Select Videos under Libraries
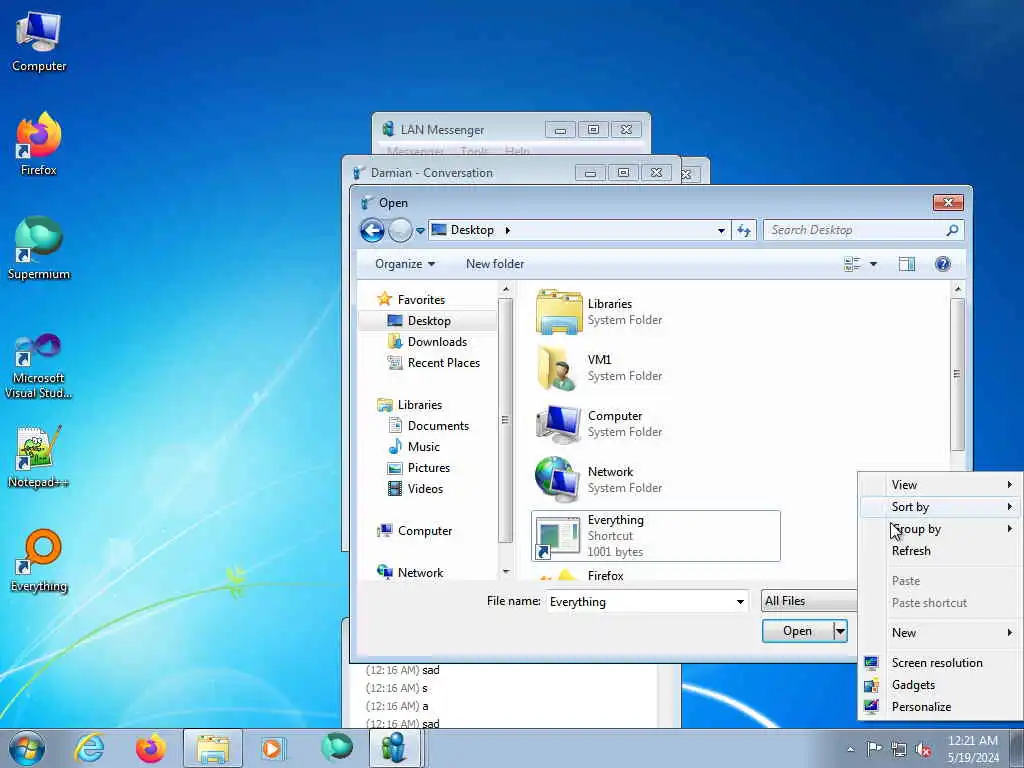The image size is (1024, 768). coord(424,488)
